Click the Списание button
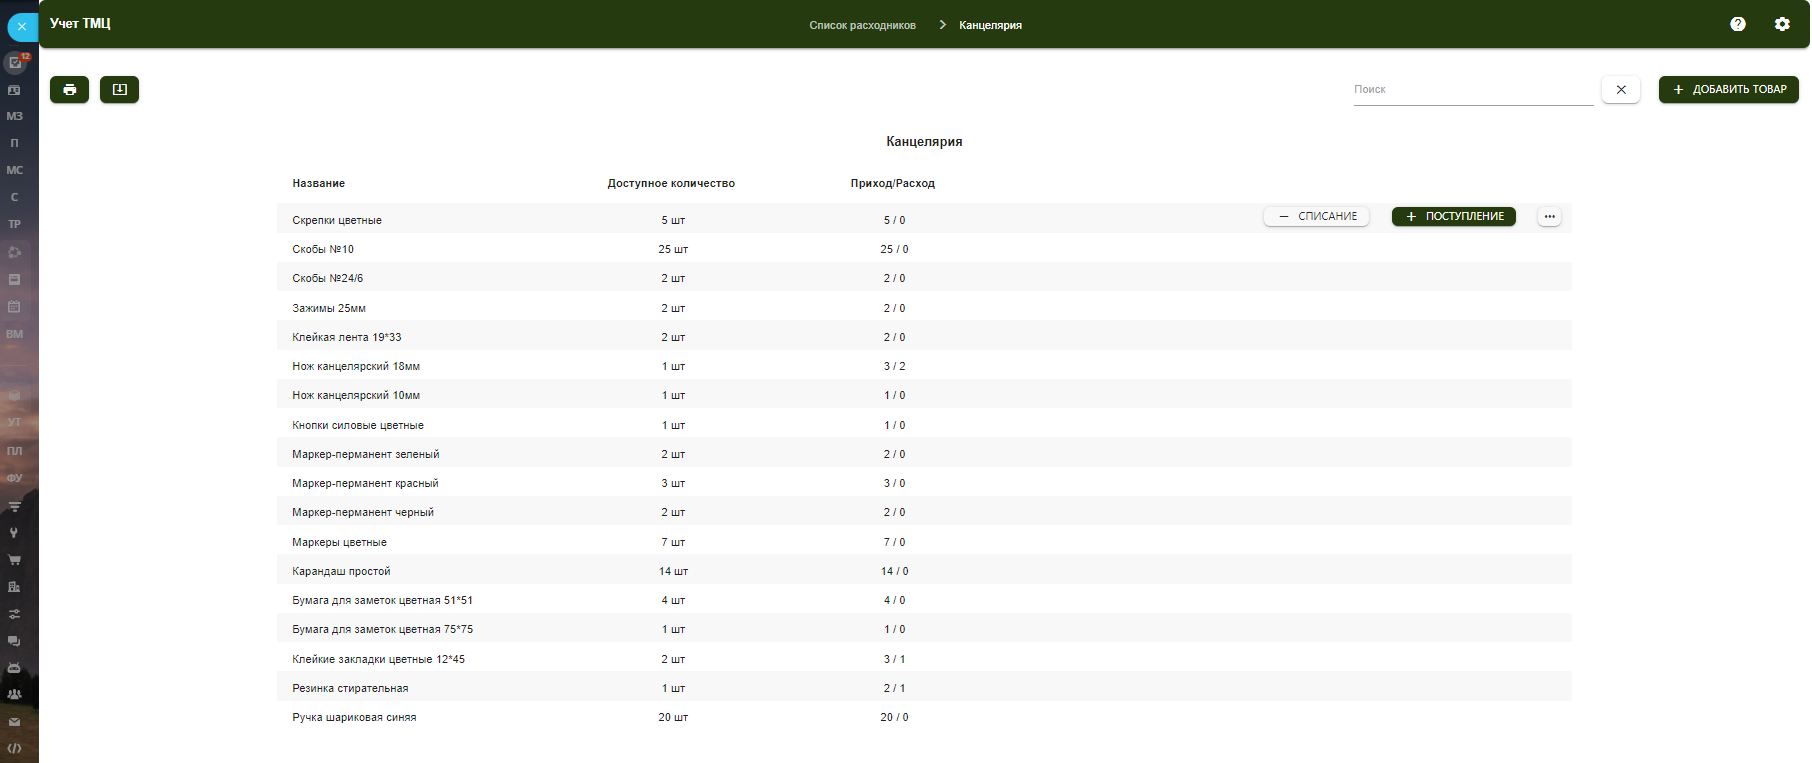1812x763 pixels. click(x=1316, y=217)
